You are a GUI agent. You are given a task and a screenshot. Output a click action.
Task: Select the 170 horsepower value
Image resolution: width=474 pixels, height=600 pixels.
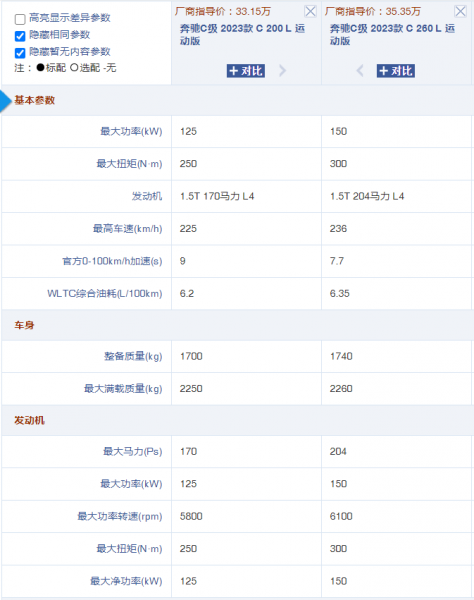pos(188,452)
